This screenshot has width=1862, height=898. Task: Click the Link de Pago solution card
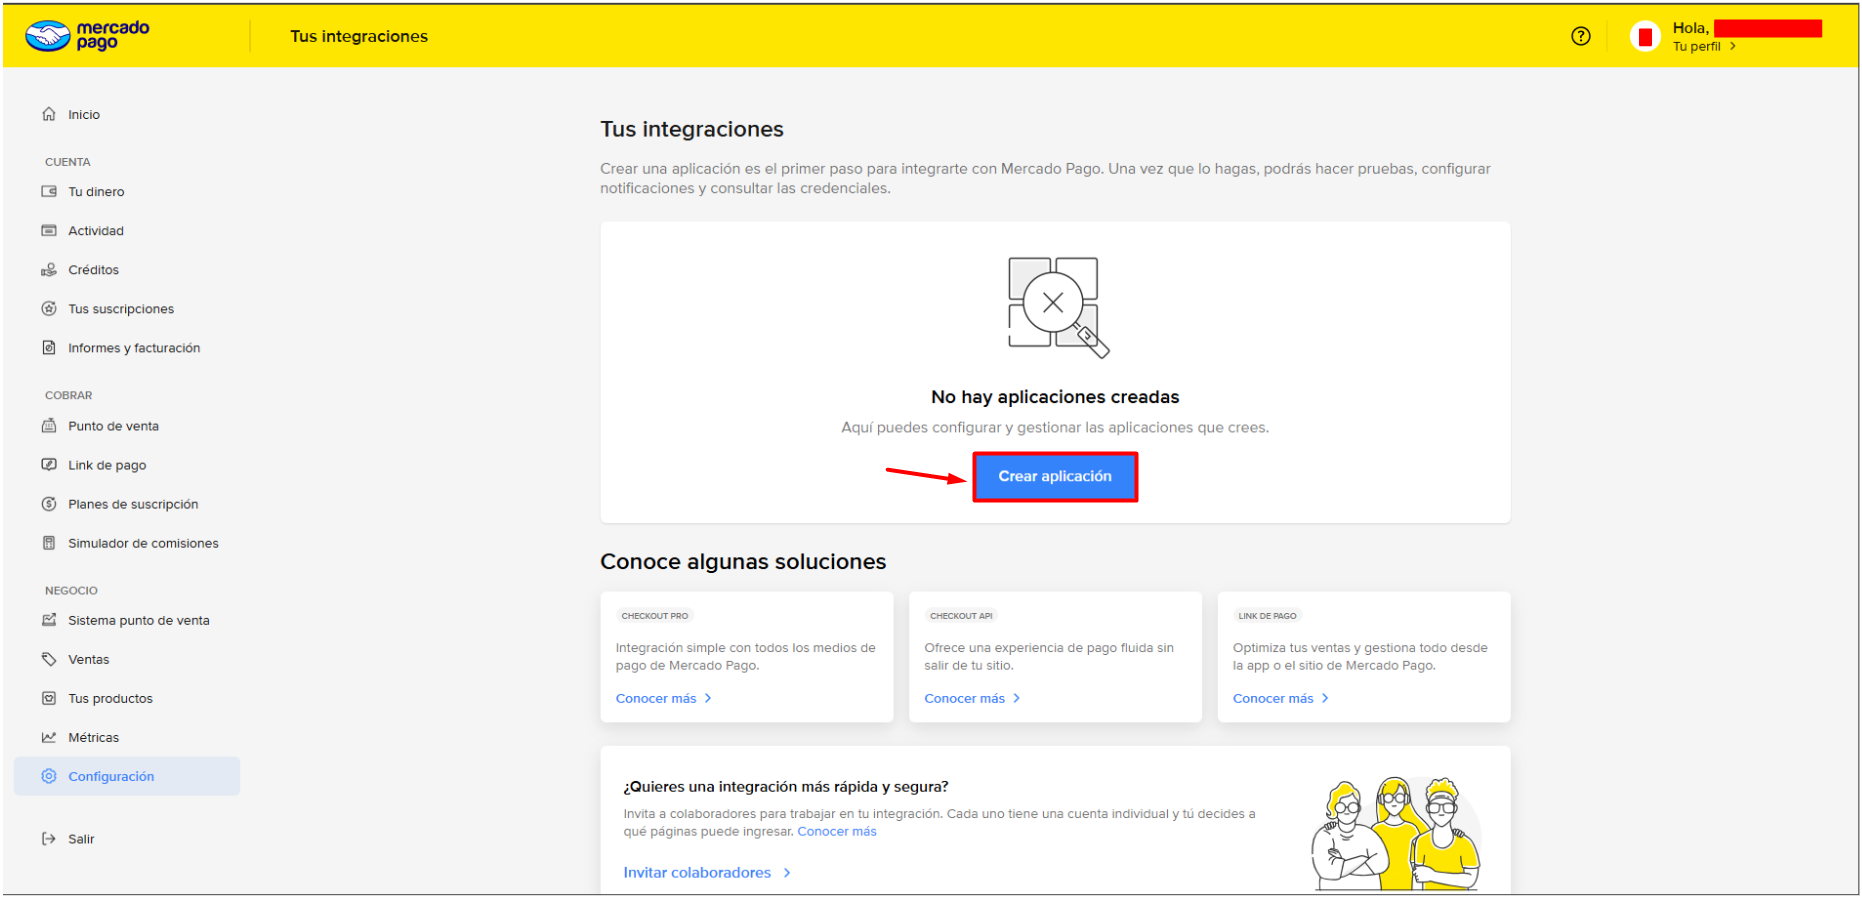(x=1364, y=657)
